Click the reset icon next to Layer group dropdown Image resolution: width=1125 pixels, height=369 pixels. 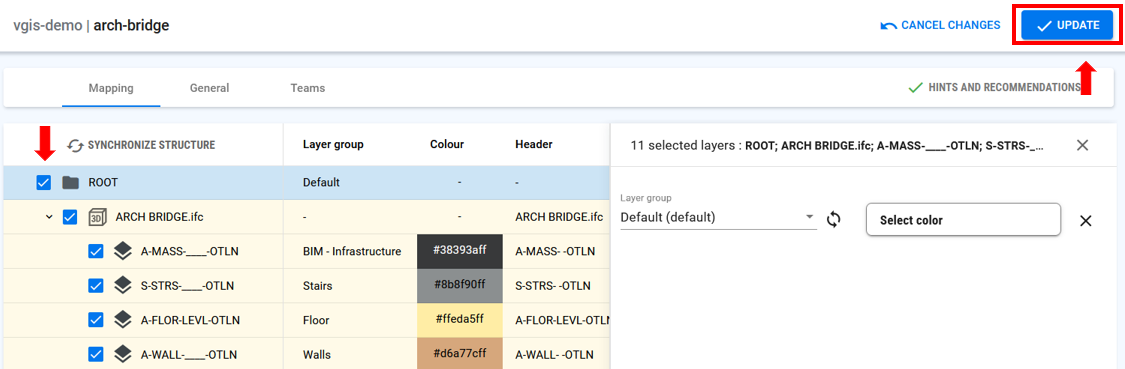tap(833, 219)
